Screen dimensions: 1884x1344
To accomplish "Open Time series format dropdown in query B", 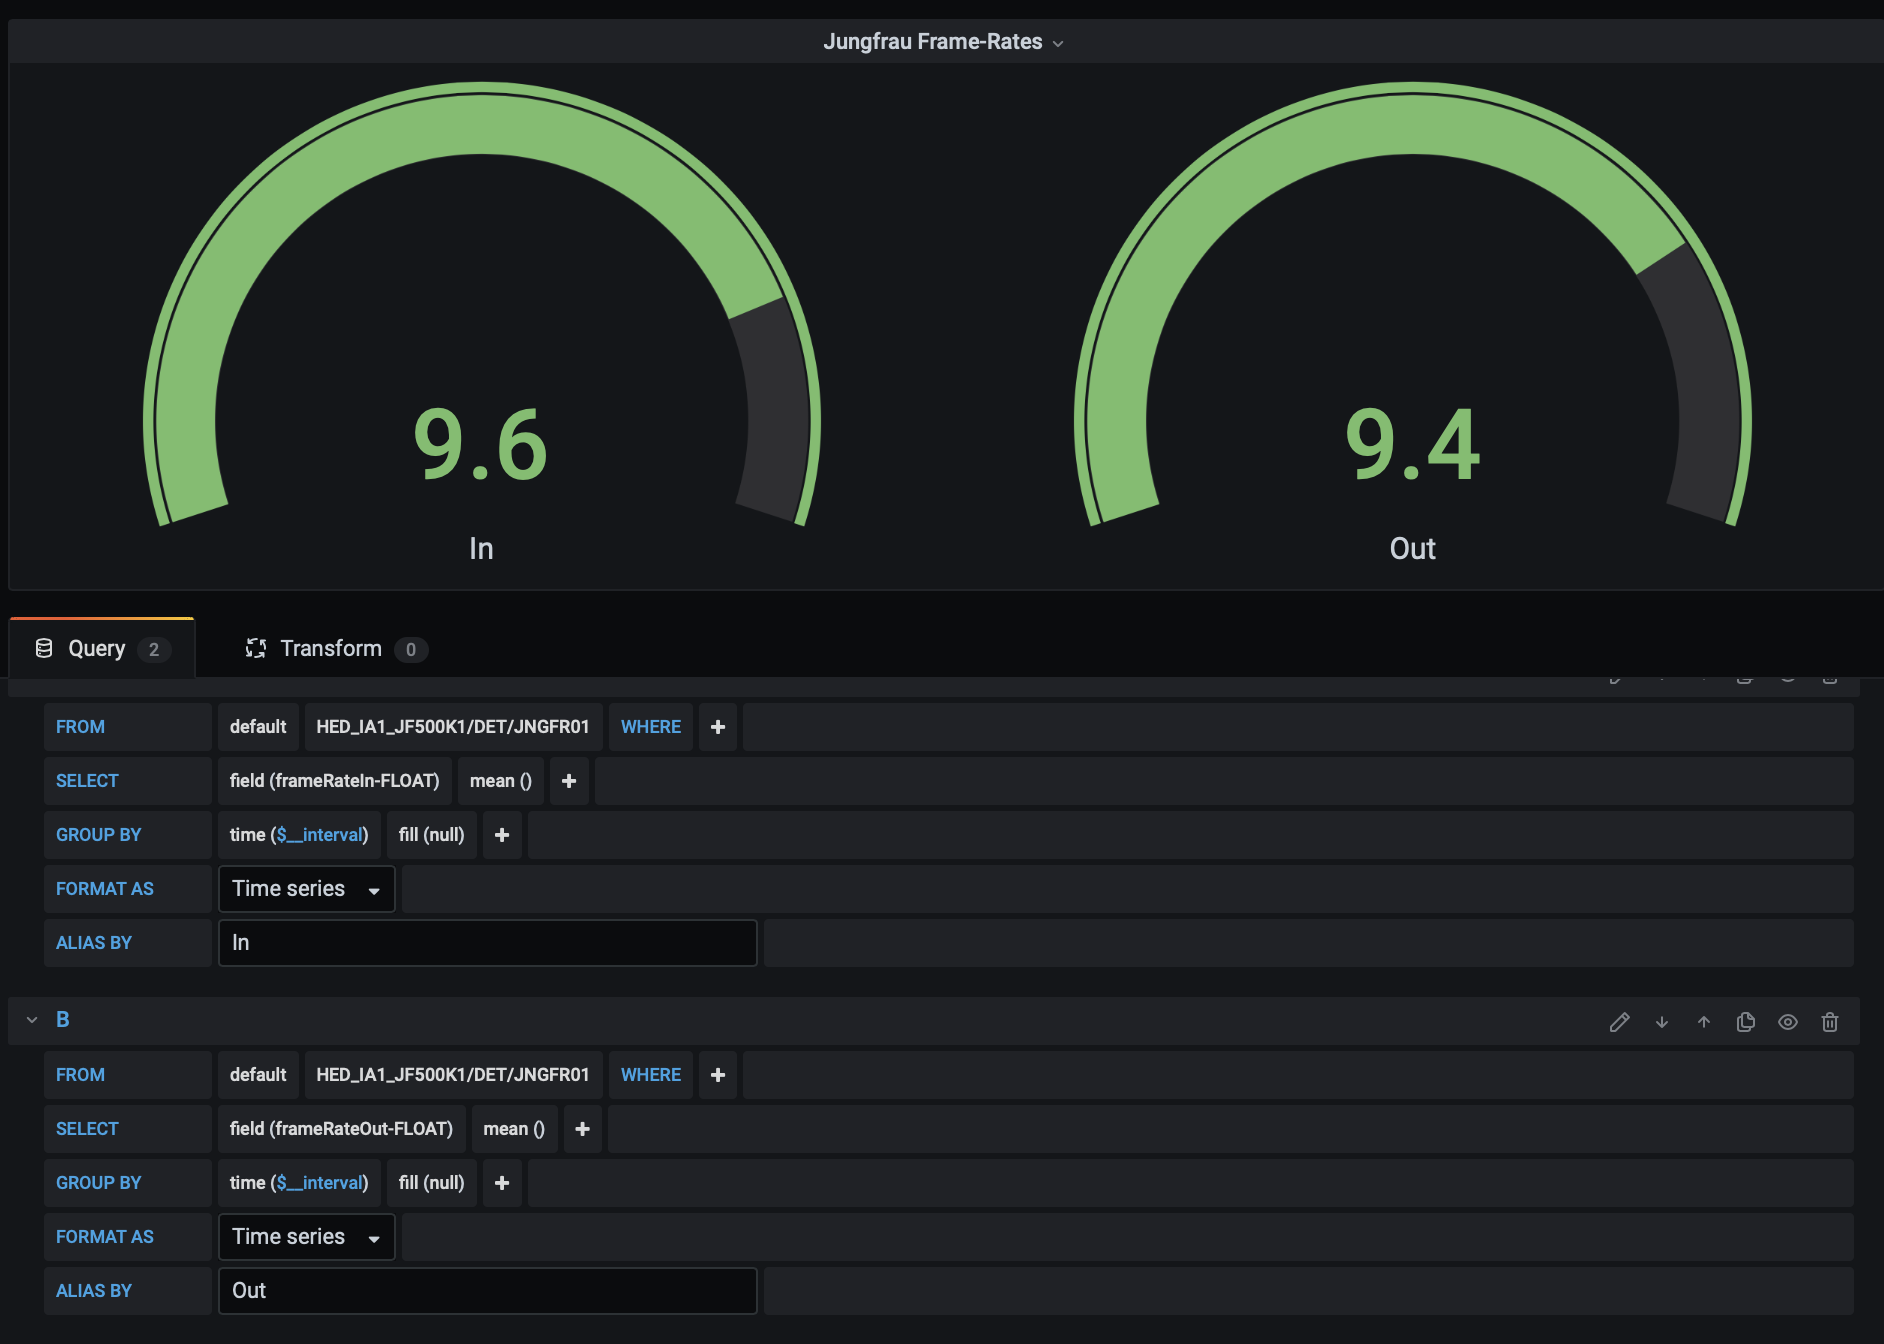I will (307, 1237).
